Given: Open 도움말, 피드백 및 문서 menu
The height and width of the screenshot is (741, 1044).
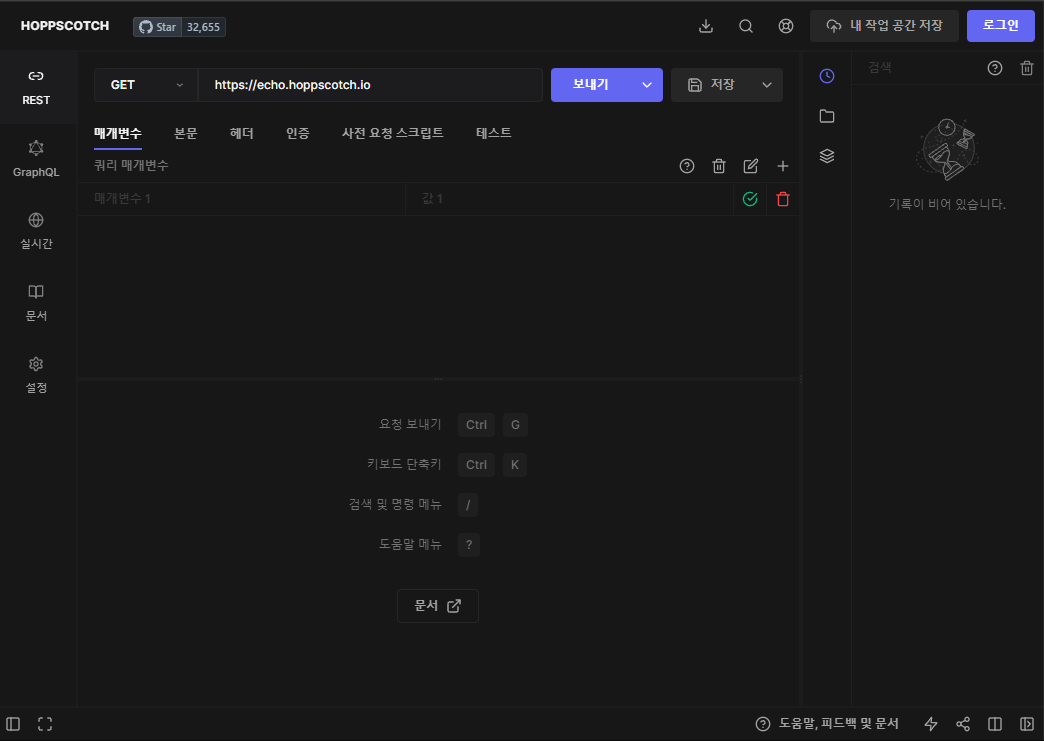Looking at the screenshot, I should coord(827,724).
